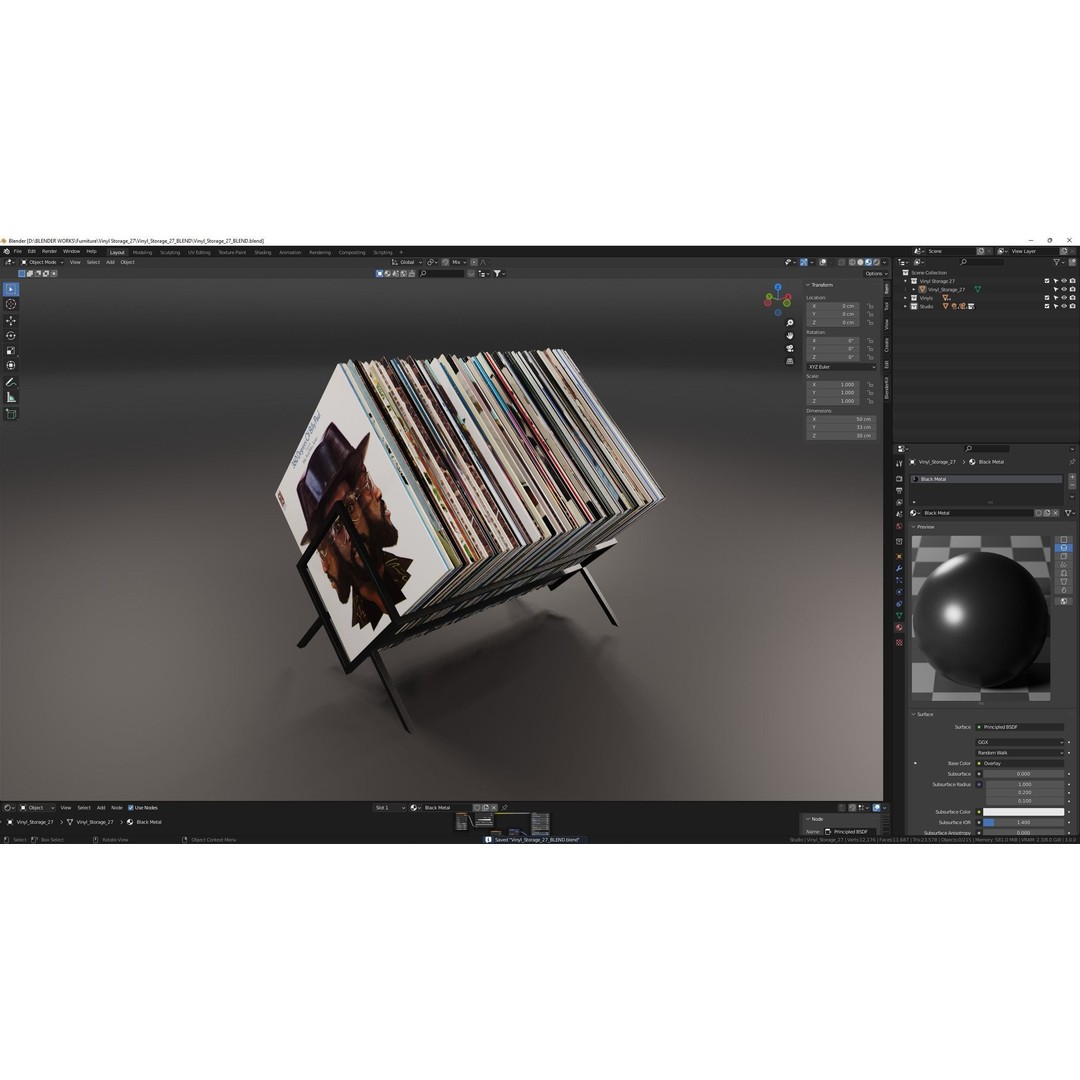Open the Output properties tab icon
The width and height of the screenshot is (1080, 1080).
pyautogui.click(x=899, y=490)
